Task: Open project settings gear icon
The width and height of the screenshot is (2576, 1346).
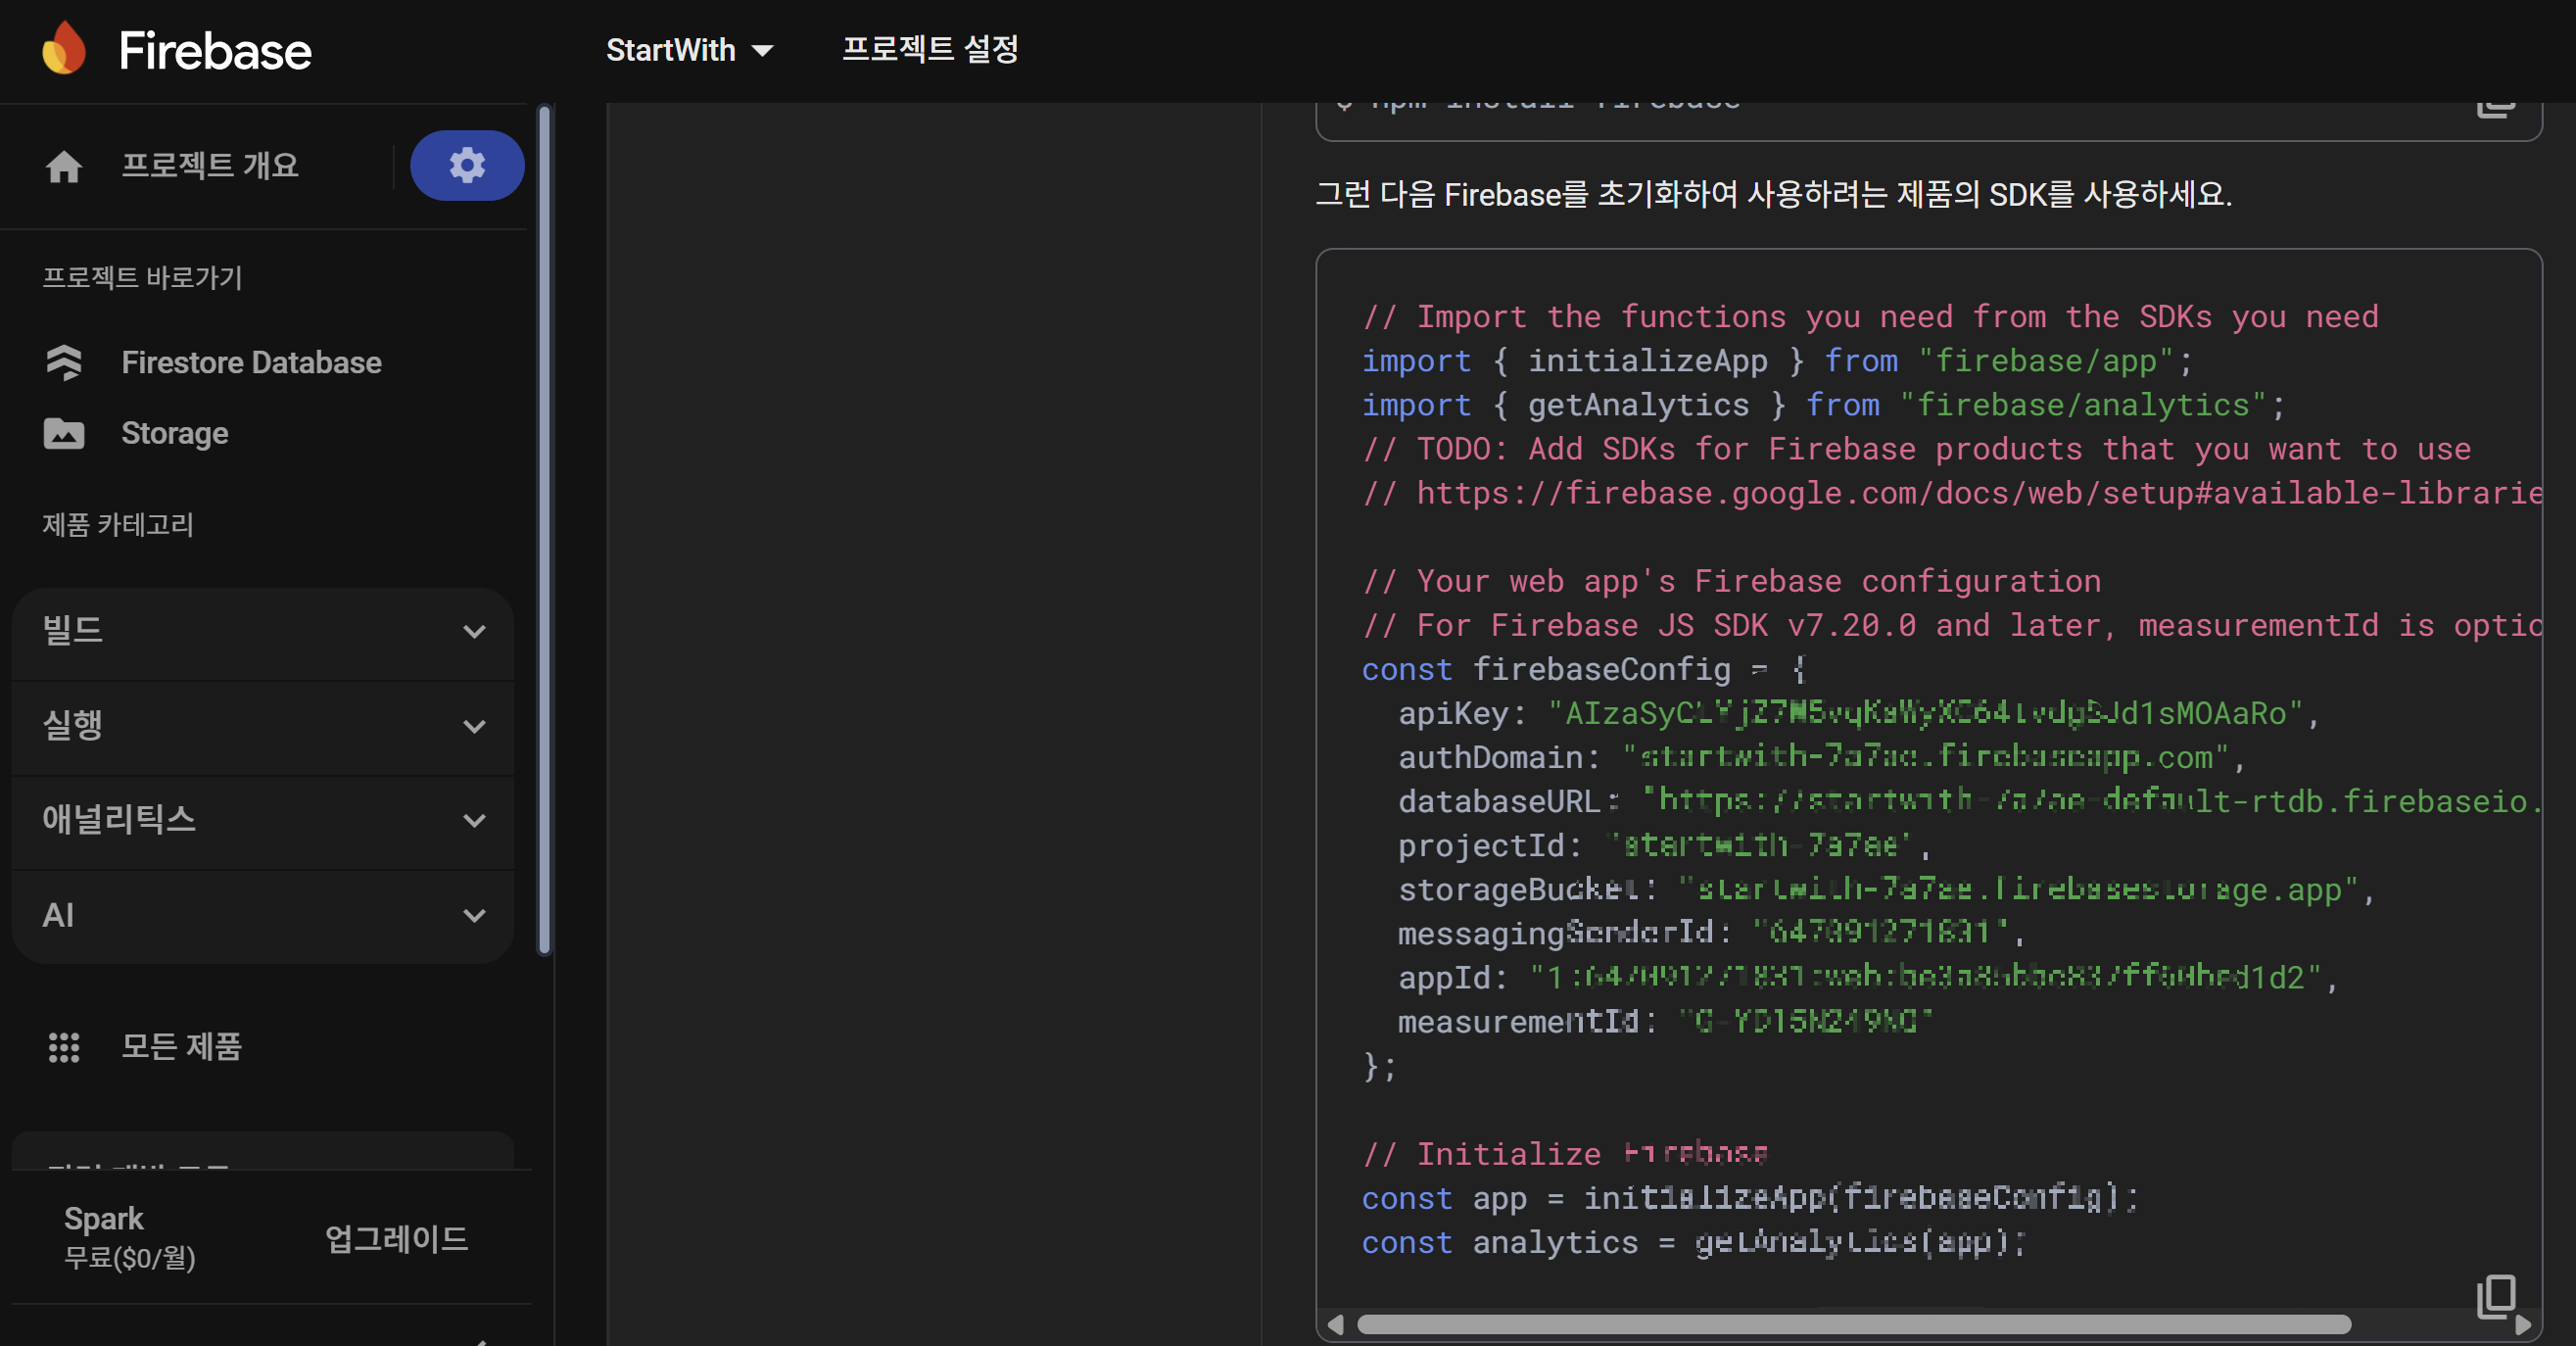Action: click(x=467, y=165)
